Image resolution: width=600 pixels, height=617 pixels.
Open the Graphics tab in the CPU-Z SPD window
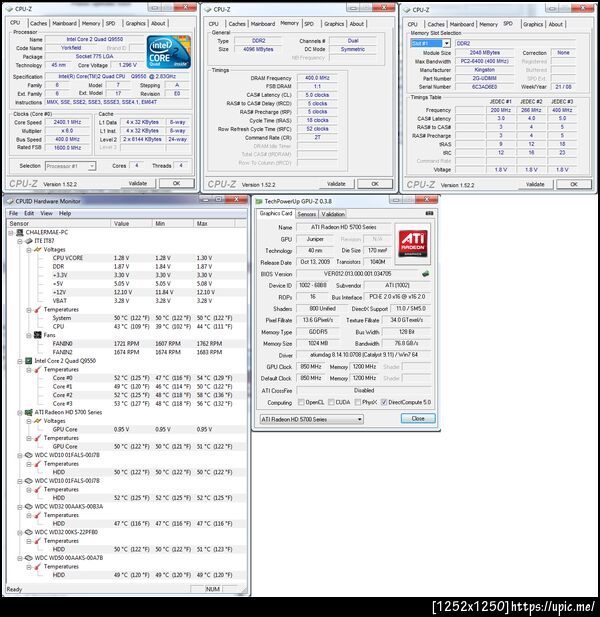click(x=533, y=24)
